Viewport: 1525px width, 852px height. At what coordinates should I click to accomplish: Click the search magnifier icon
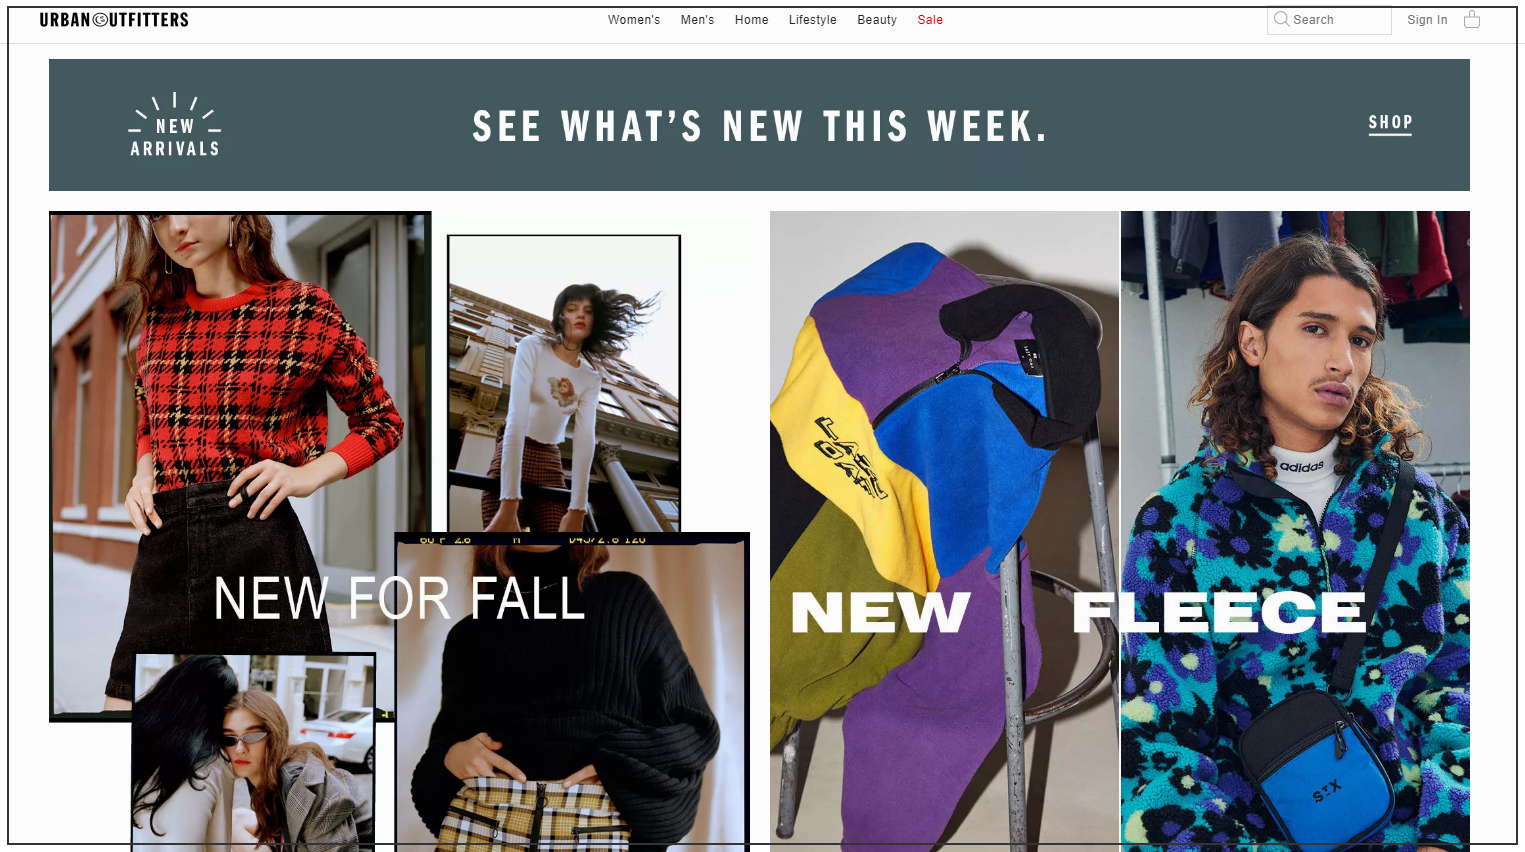1281,19
